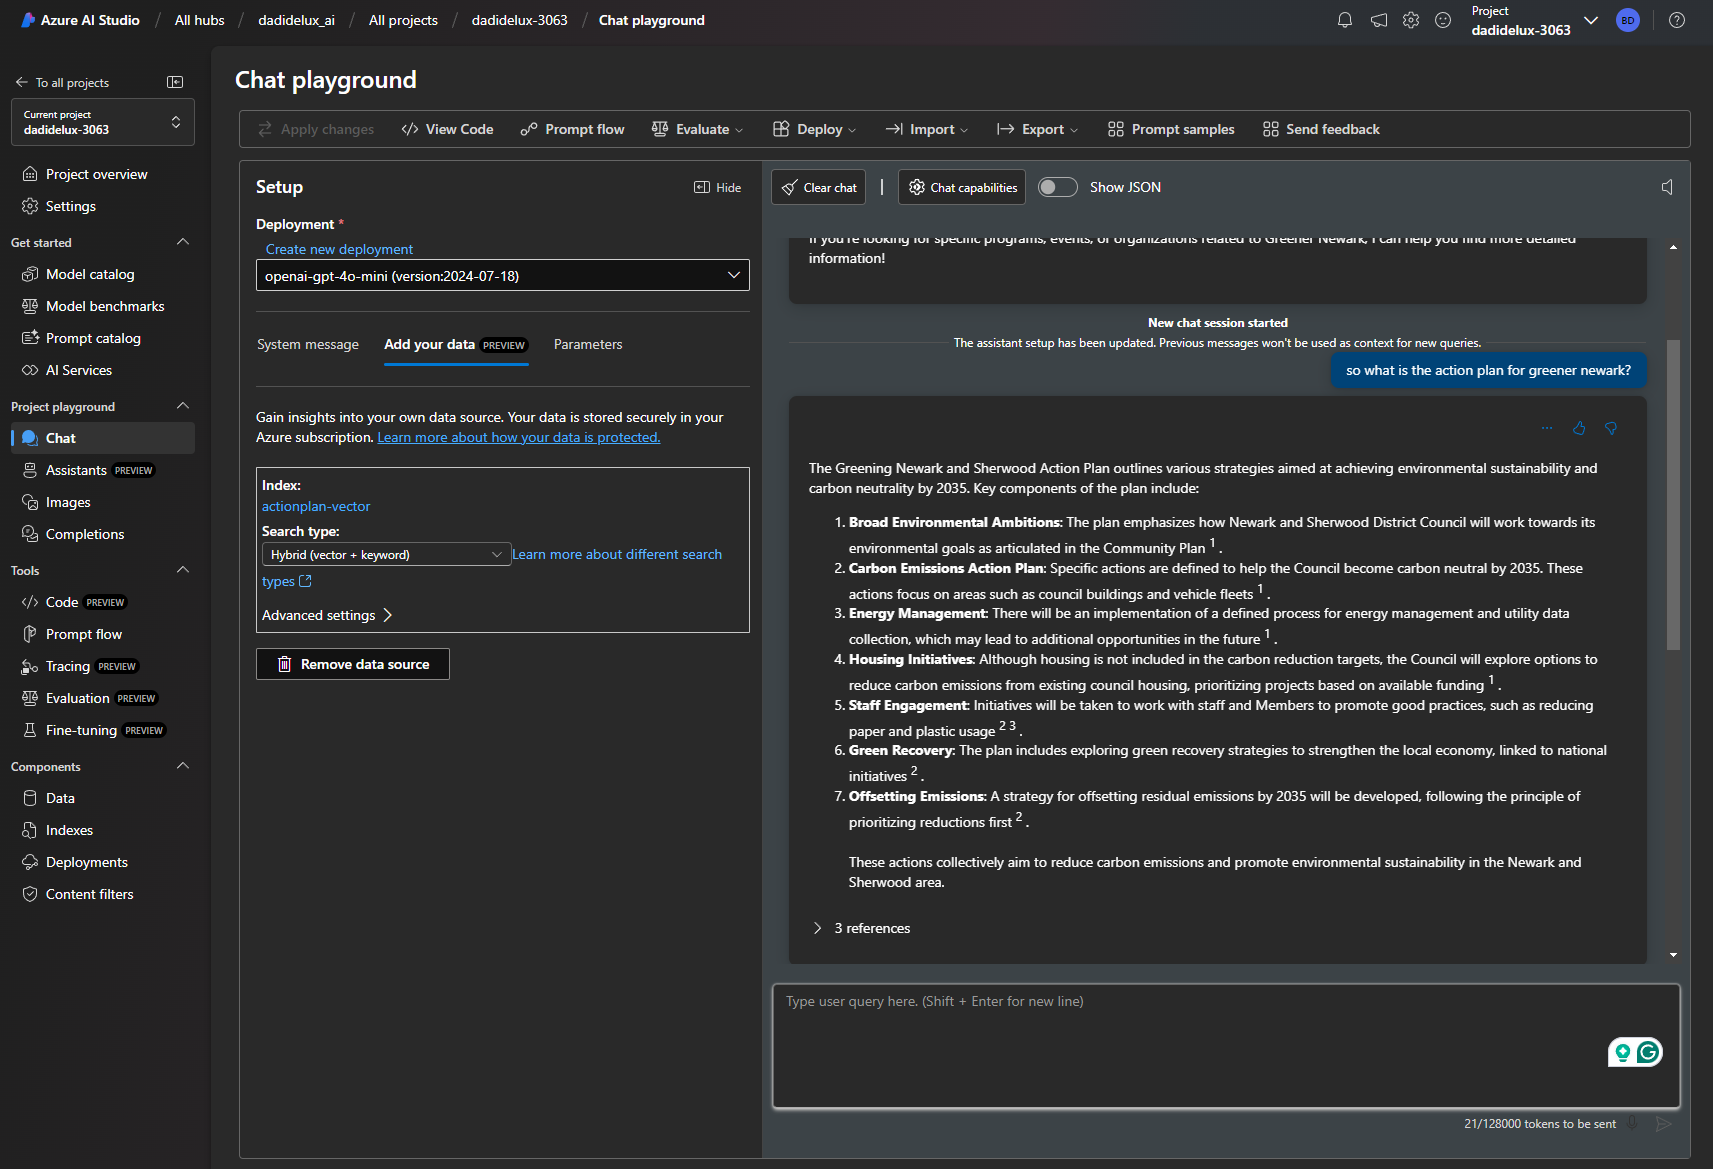
Task: Open the Deployment model dropdown
Action: click(x=502, y=276)
